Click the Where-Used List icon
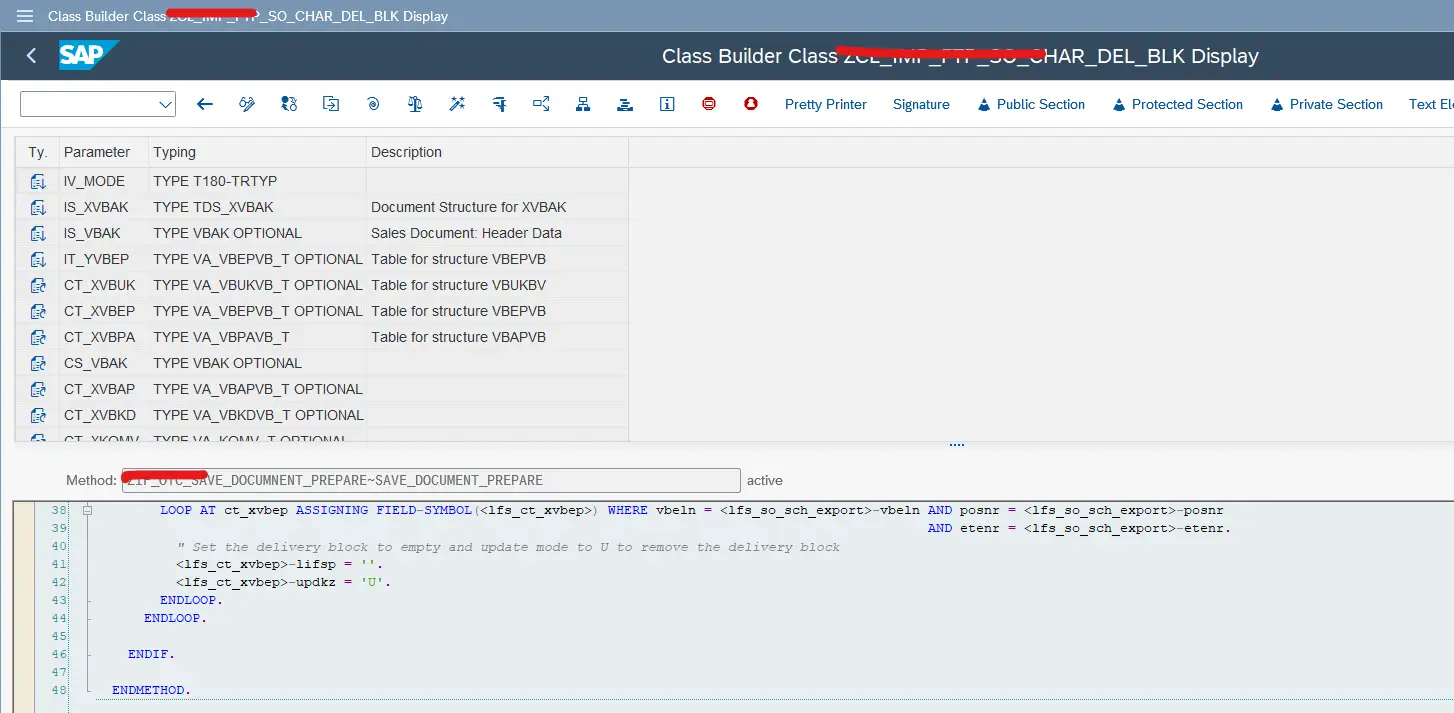This screenshot has height=713, width=1454. (x=499, y=104)
